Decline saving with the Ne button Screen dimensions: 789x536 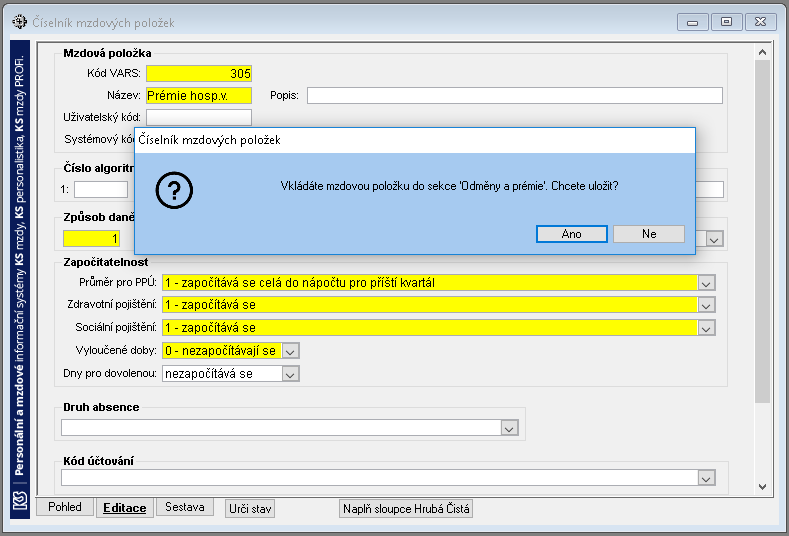point(649,234)
